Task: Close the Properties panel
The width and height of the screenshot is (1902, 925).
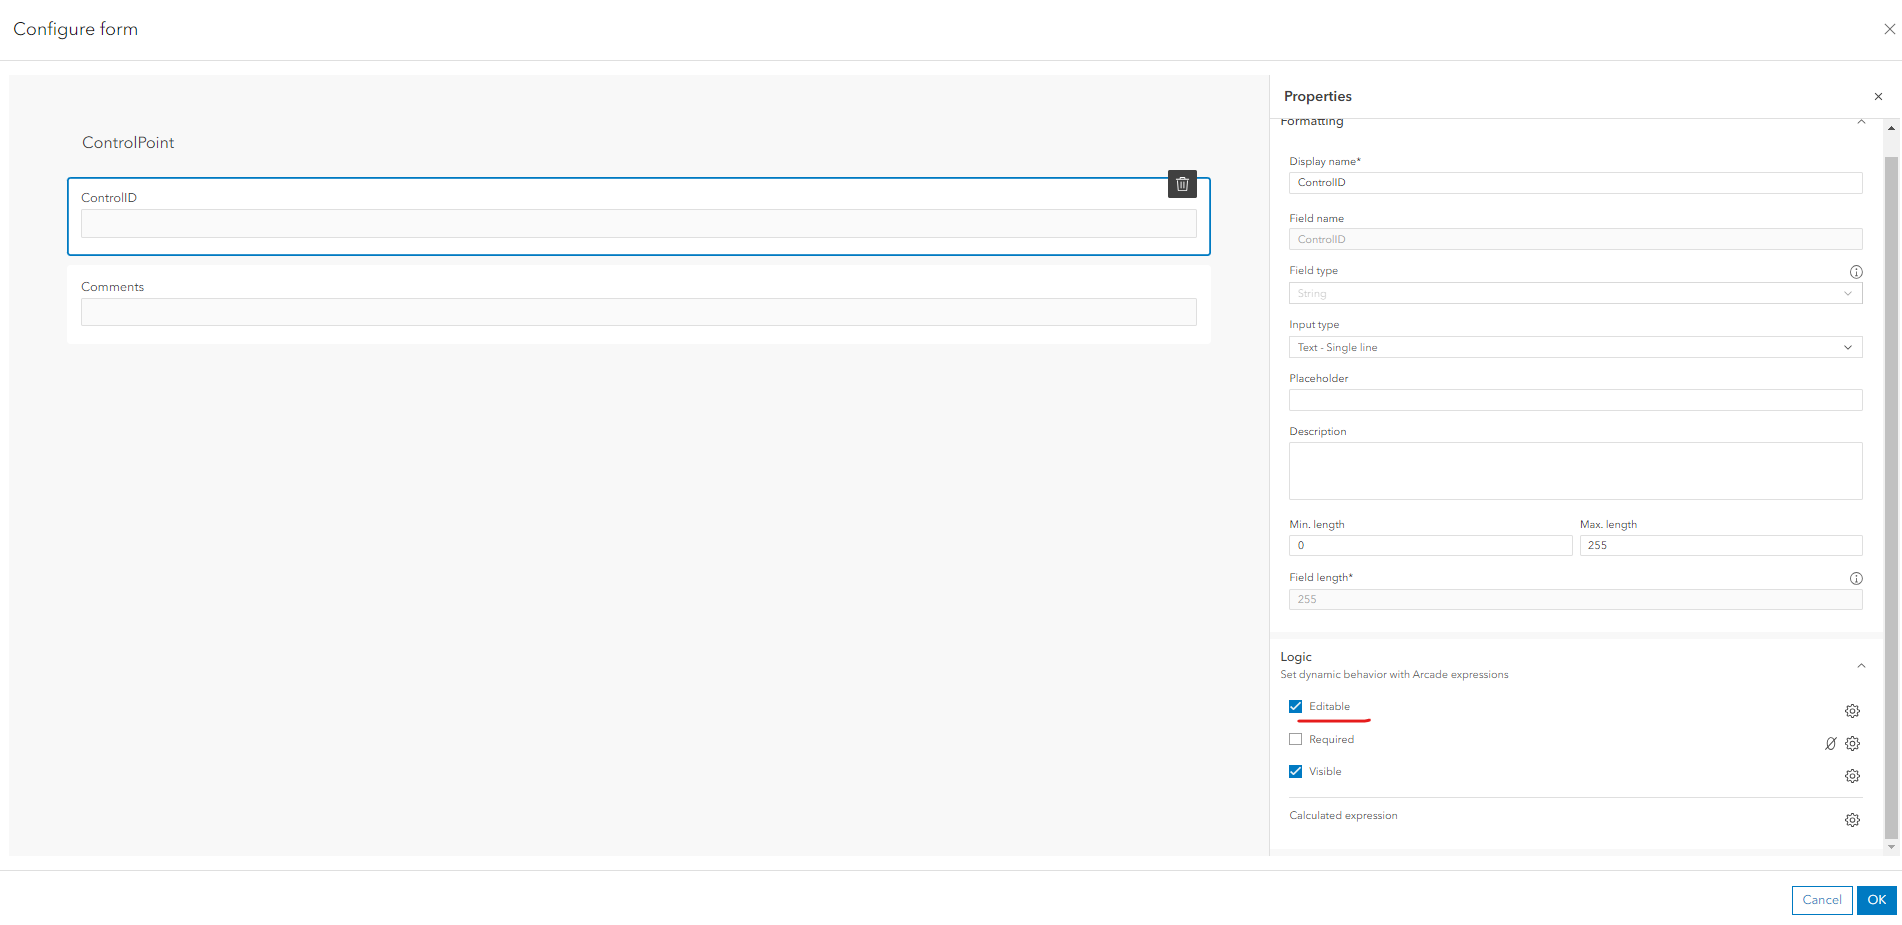Action: tap(1878, 97)
